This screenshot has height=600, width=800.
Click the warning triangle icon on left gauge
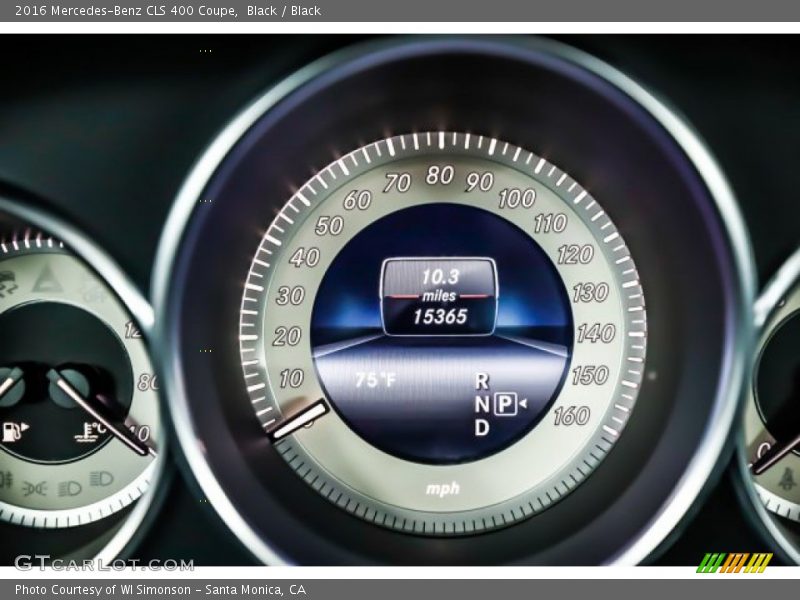(46, 279)
